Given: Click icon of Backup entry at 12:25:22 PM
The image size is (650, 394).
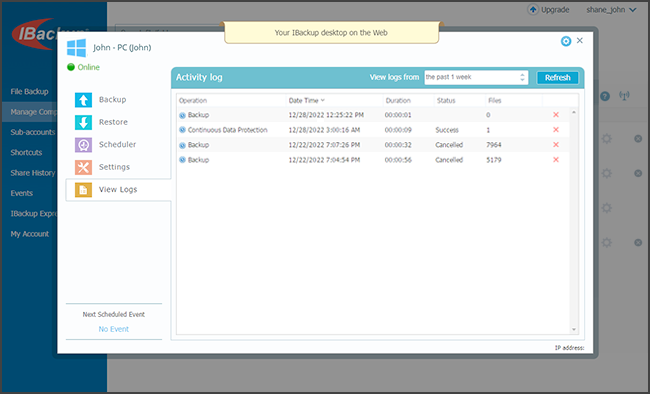Looking at the screenshot, I should point(182,115).
